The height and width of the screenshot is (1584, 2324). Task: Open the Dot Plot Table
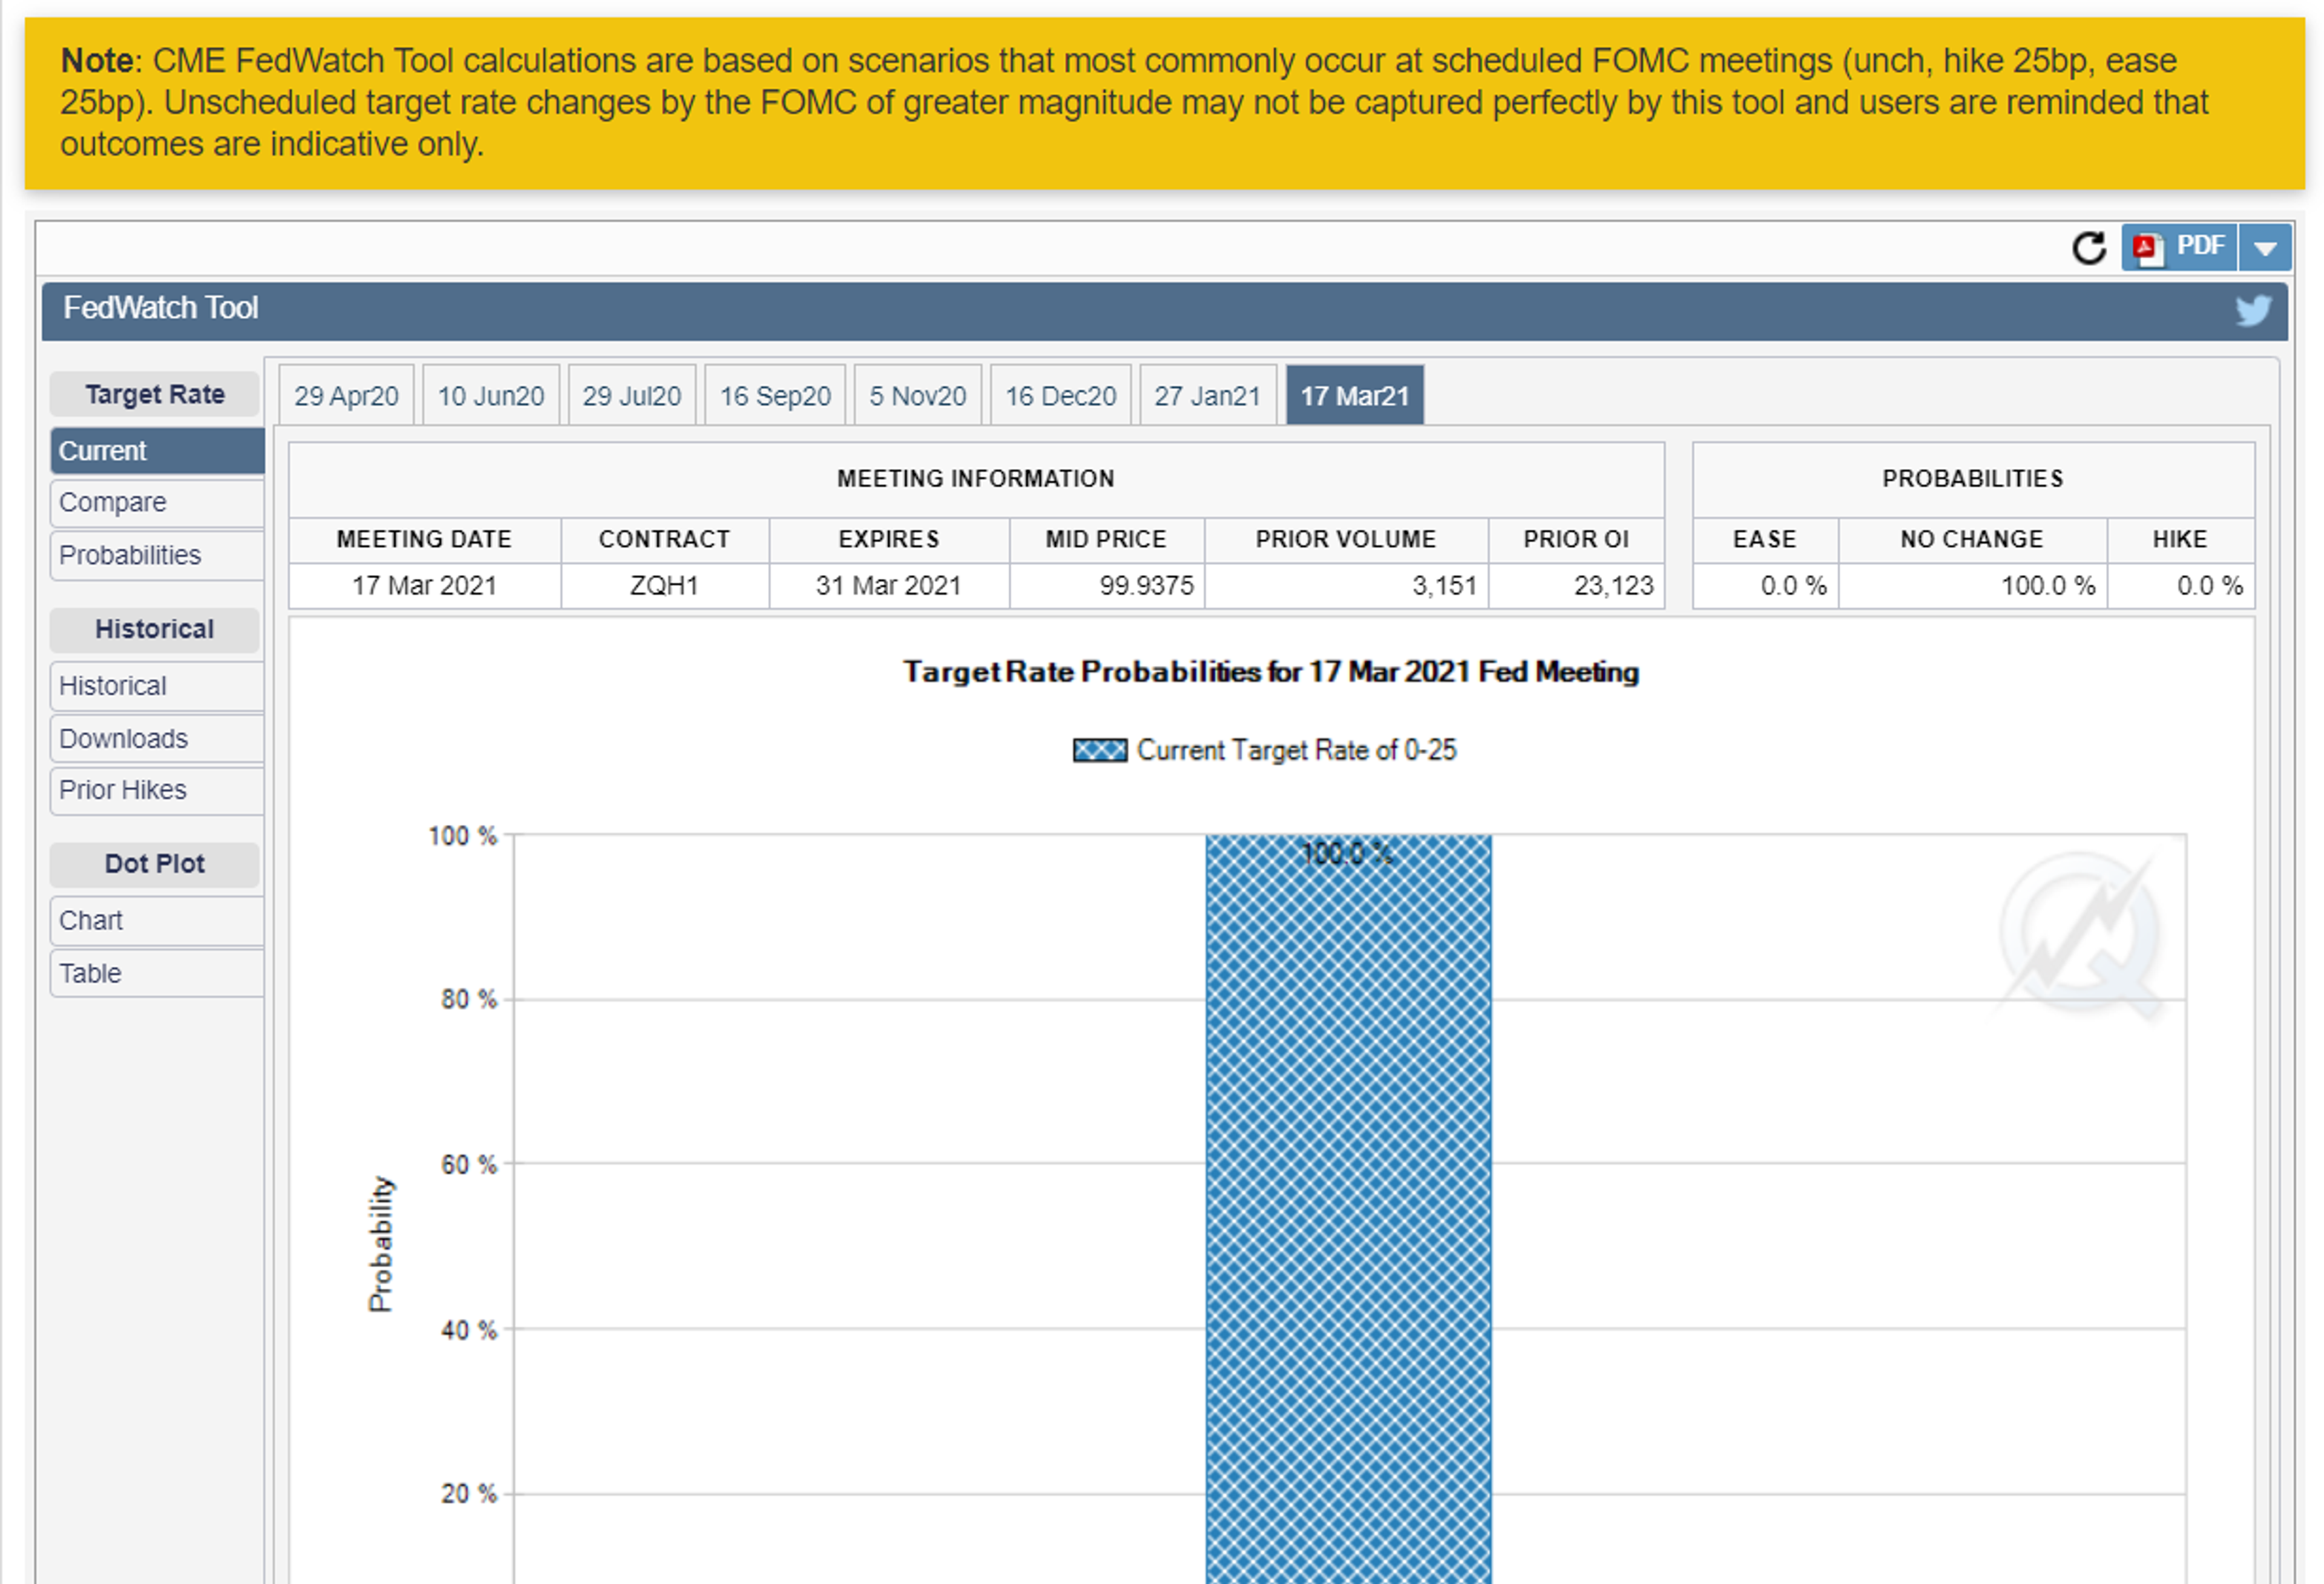tap(157, 973)
